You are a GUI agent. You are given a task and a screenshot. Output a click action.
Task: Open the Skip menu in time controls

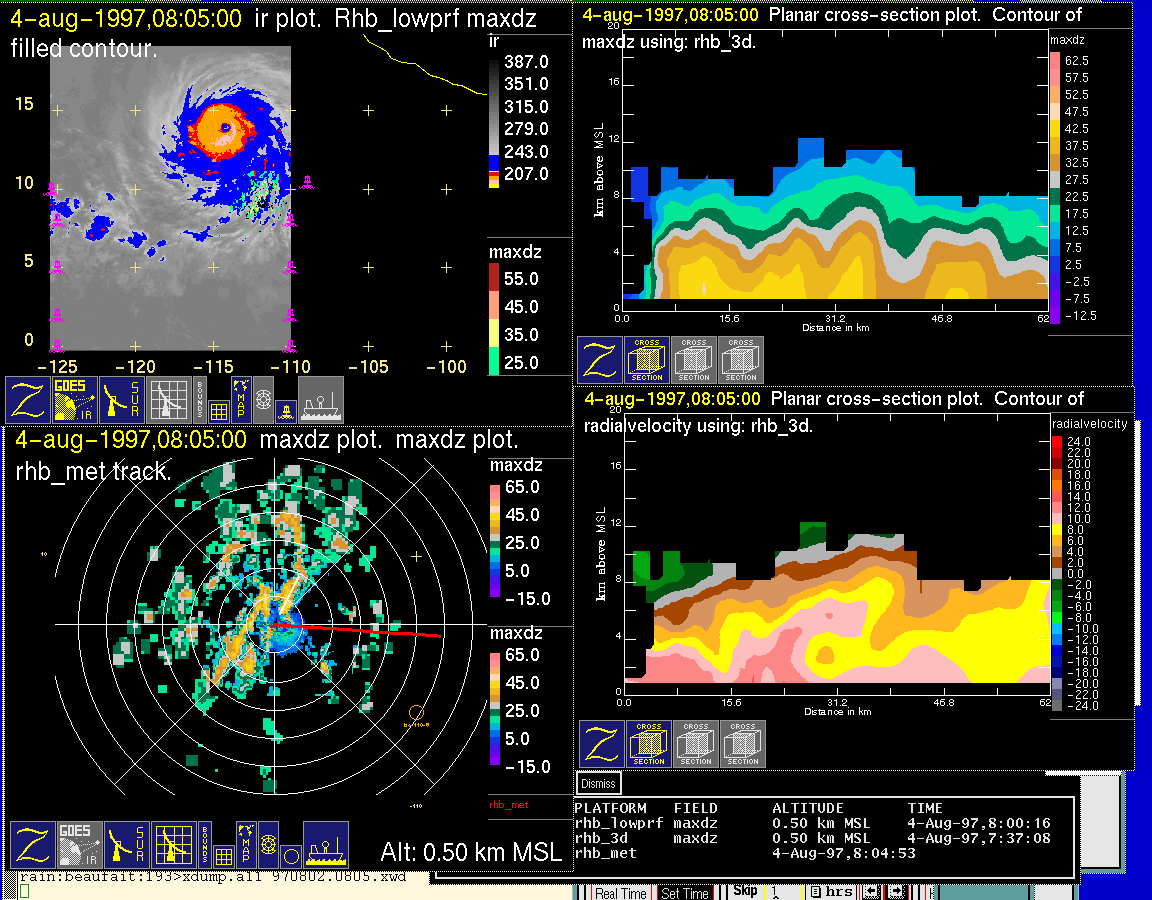coord(745,891)
